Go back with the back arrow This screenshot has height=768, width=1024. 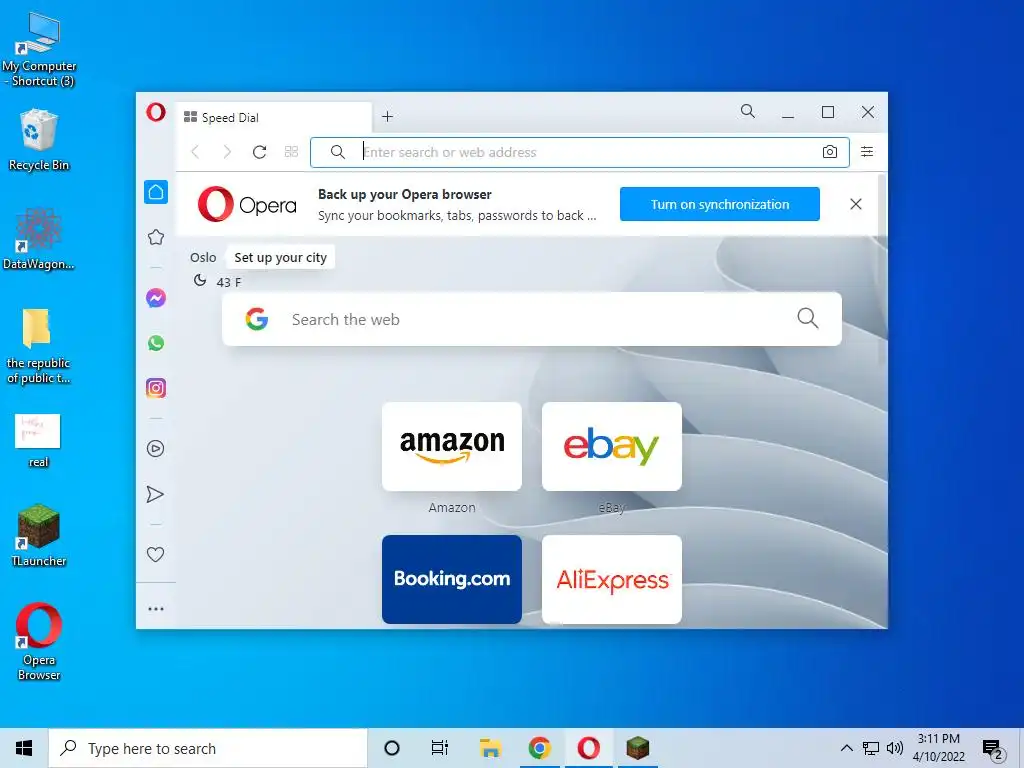(195, 152)
